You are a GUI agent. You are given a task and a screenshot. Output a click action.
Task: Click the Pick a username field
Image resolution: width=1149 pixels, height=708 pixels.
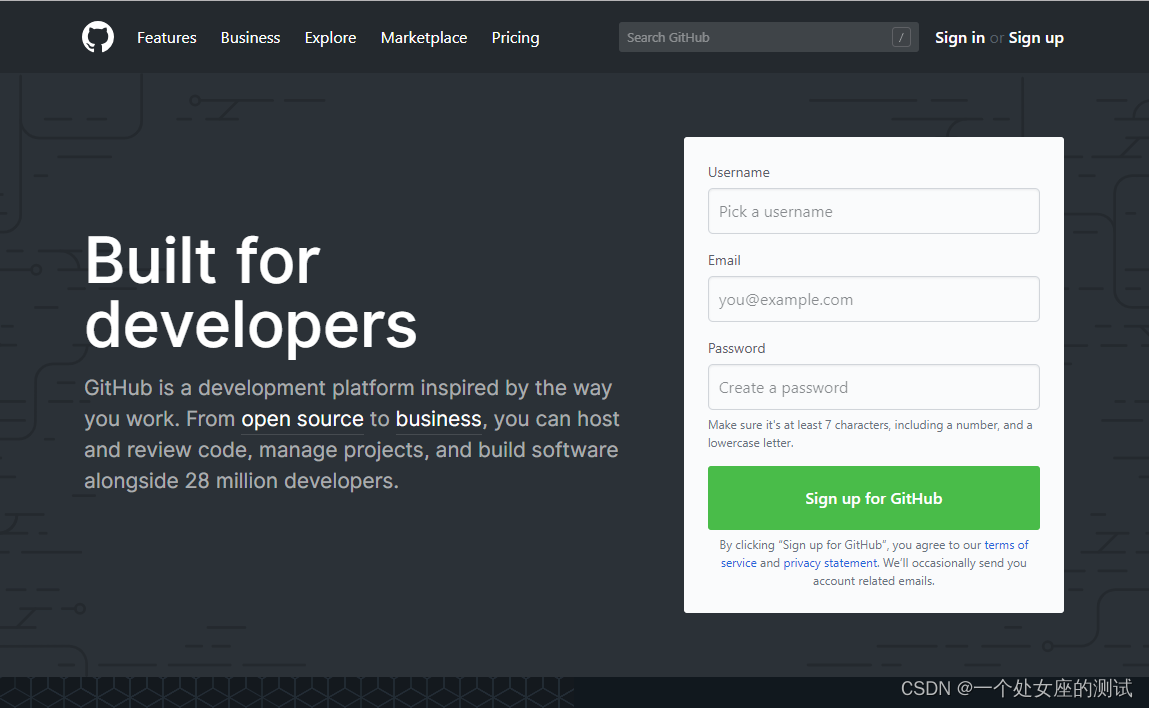click(x=873, y=211)
